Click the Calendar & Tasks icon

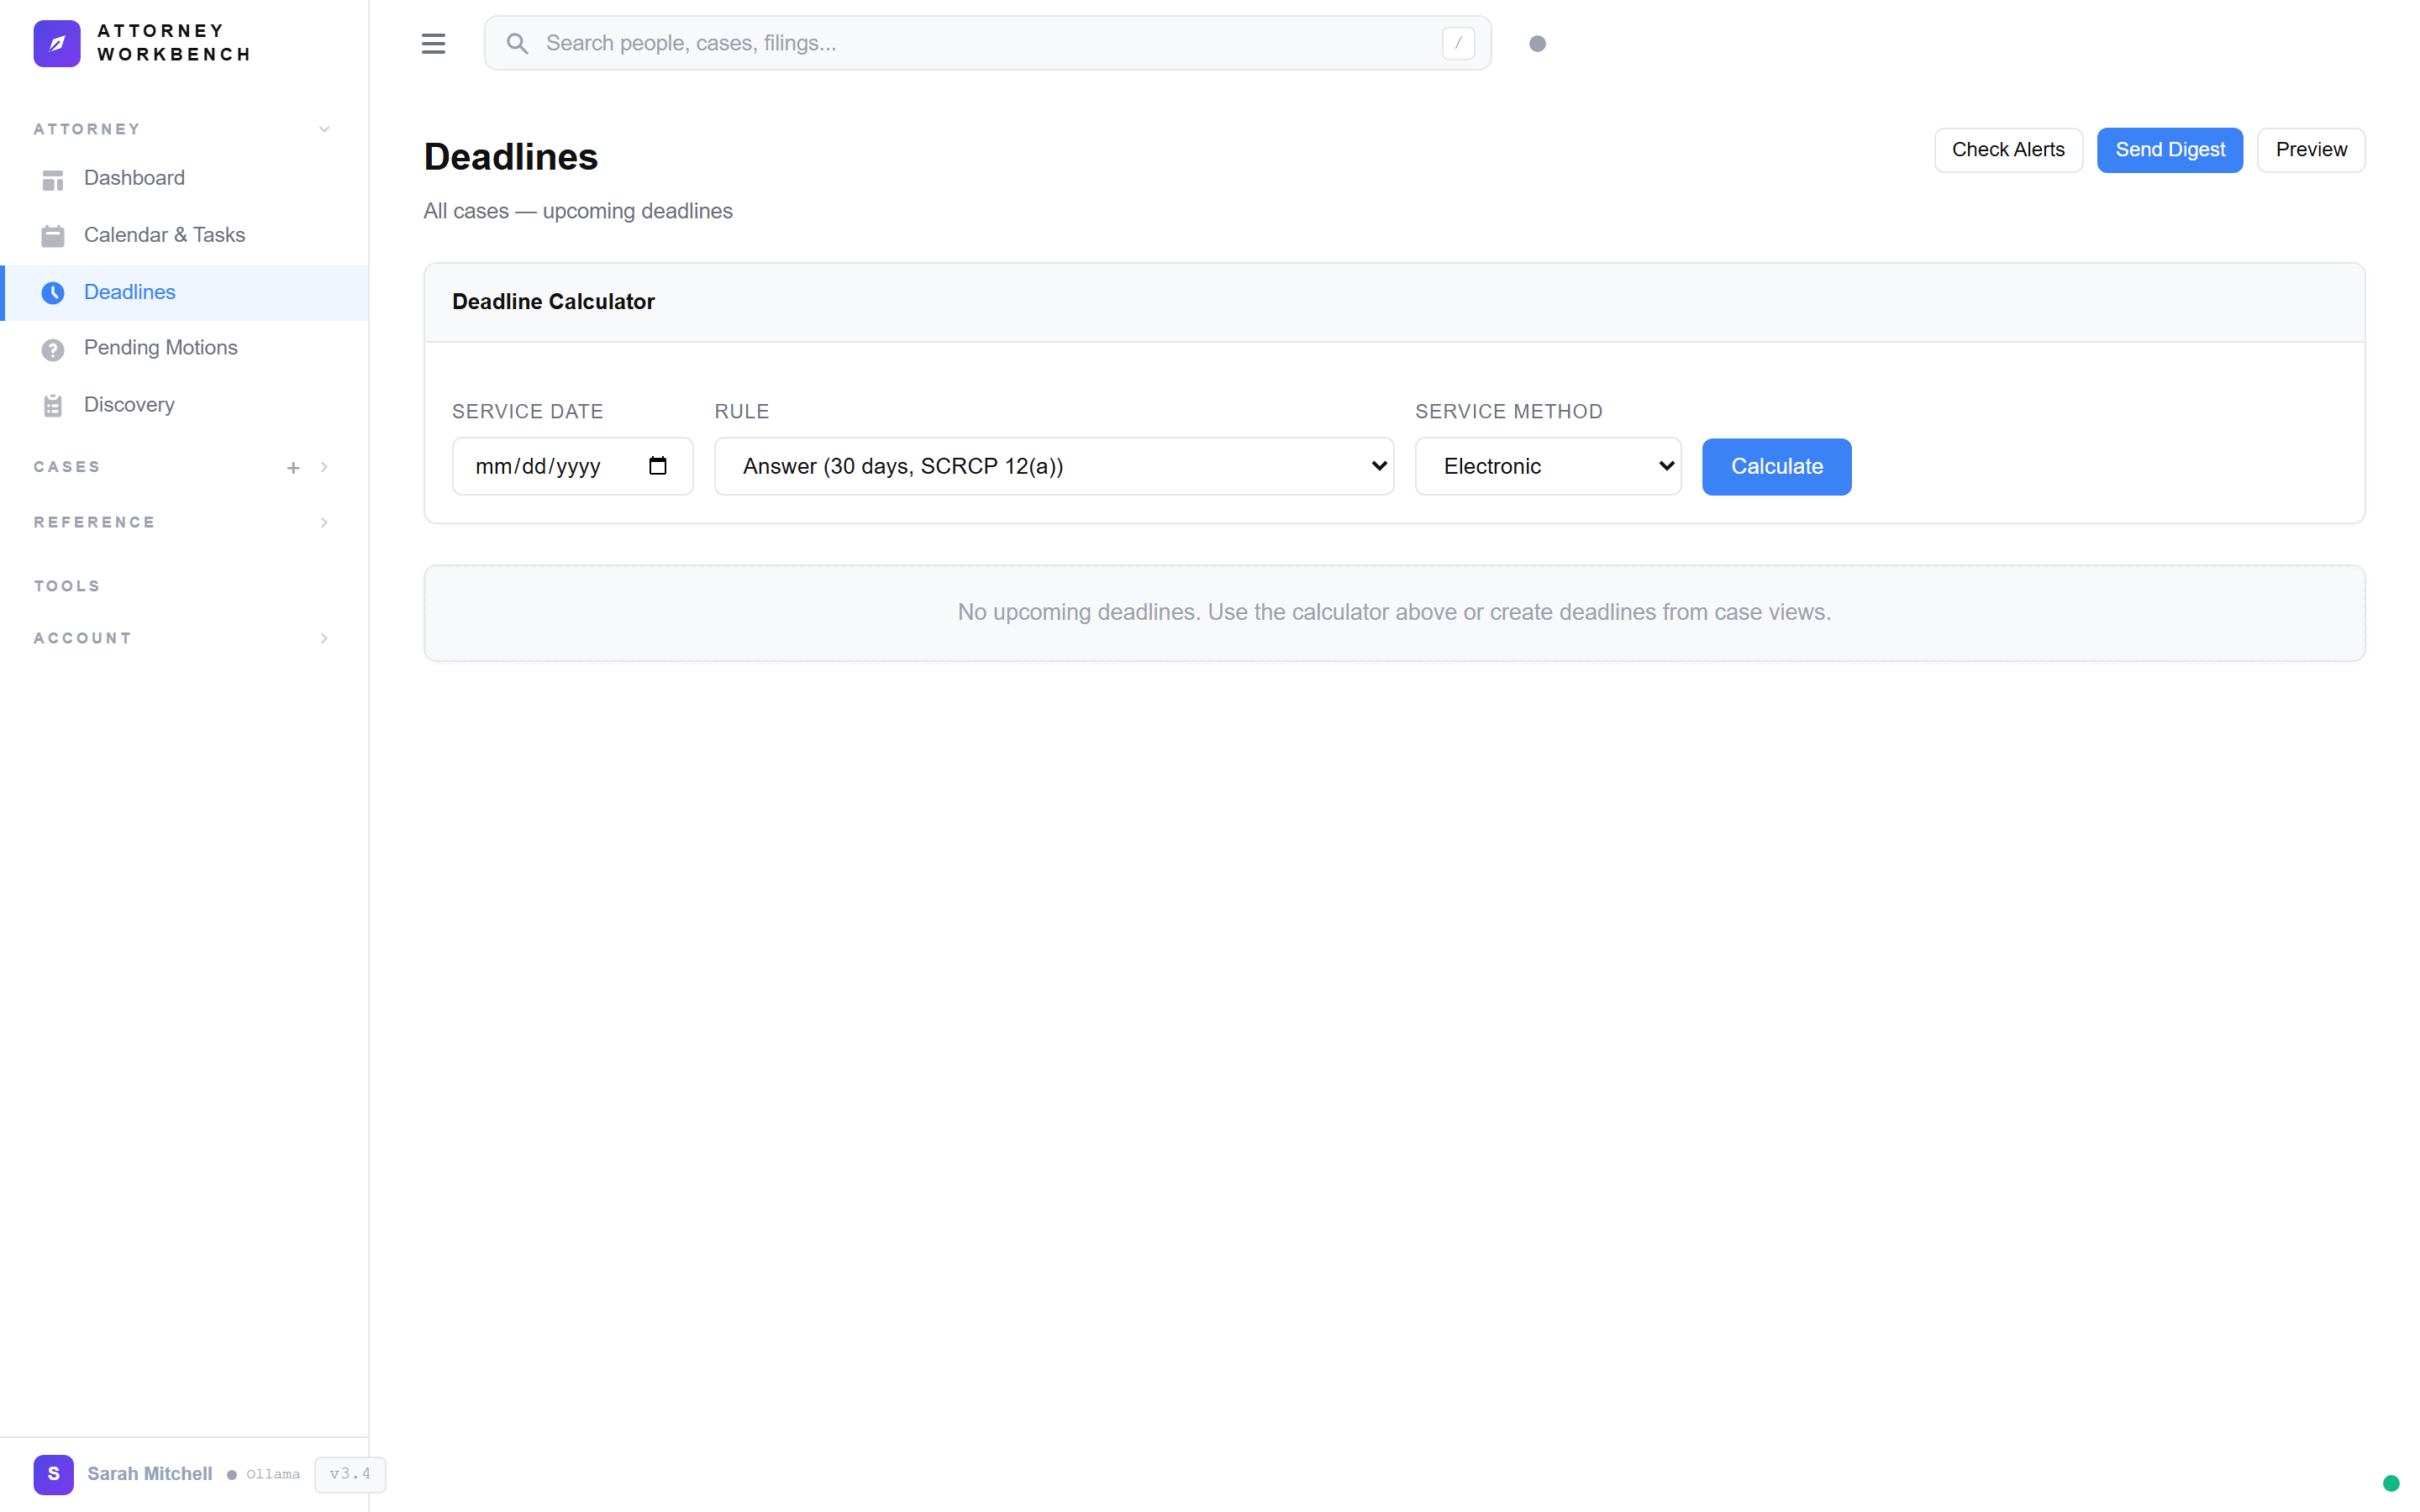[x=53, y=236]
